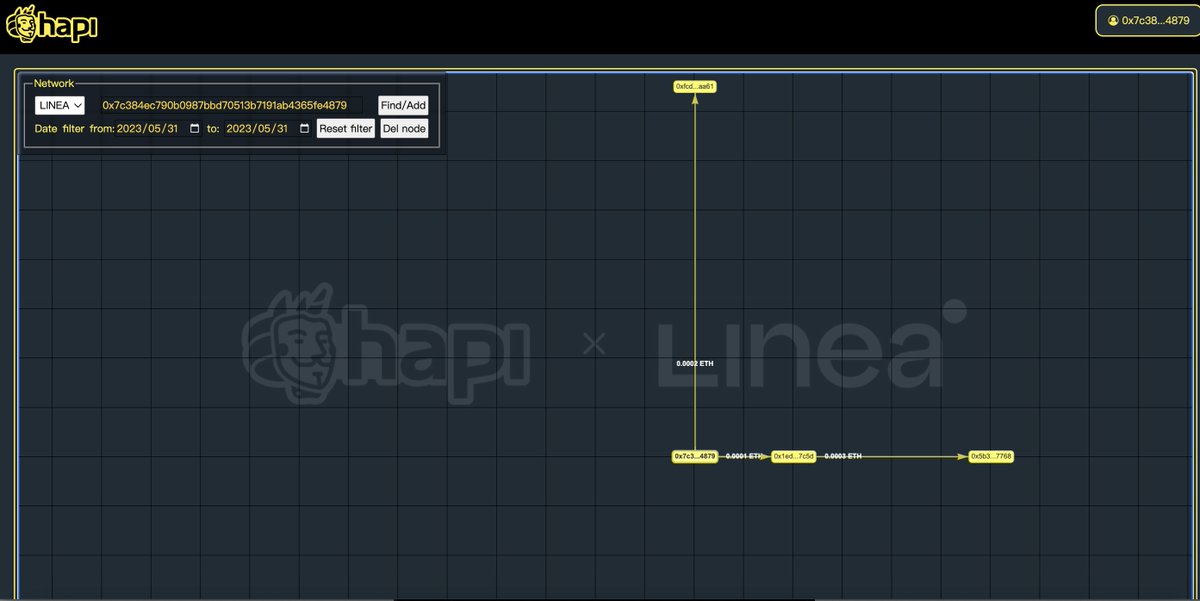Open the 'to' date calendar picker icon
The height and width of the screenshot is (601, 1200).
click(x=304, y=129)
